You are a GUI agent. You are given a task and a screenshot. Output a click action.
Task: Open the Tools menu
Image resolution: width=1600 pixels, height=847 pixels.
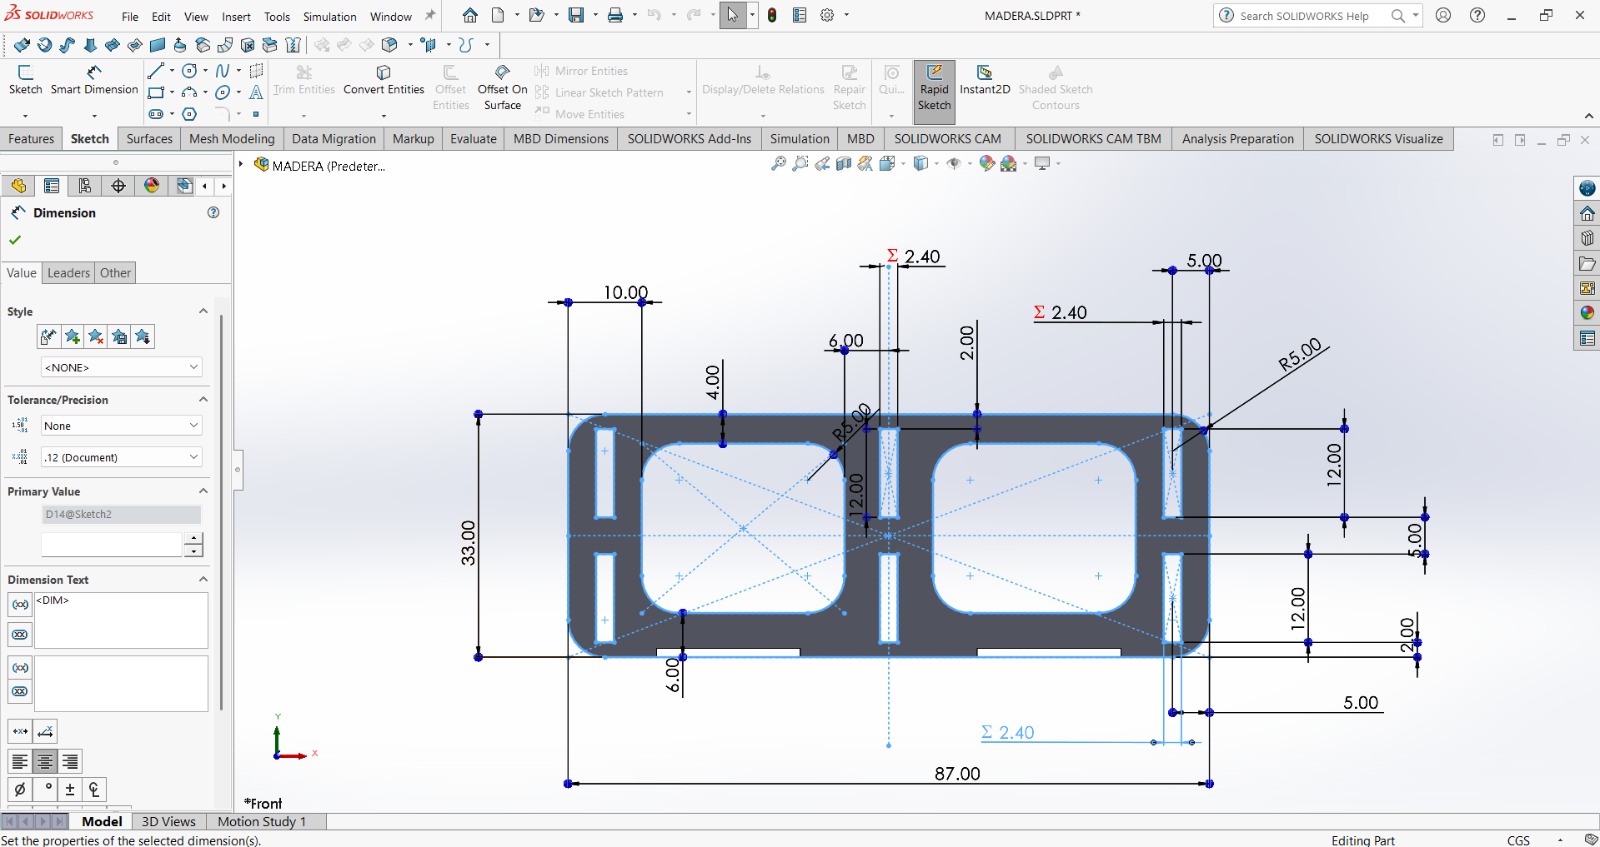tap(277, 16)
